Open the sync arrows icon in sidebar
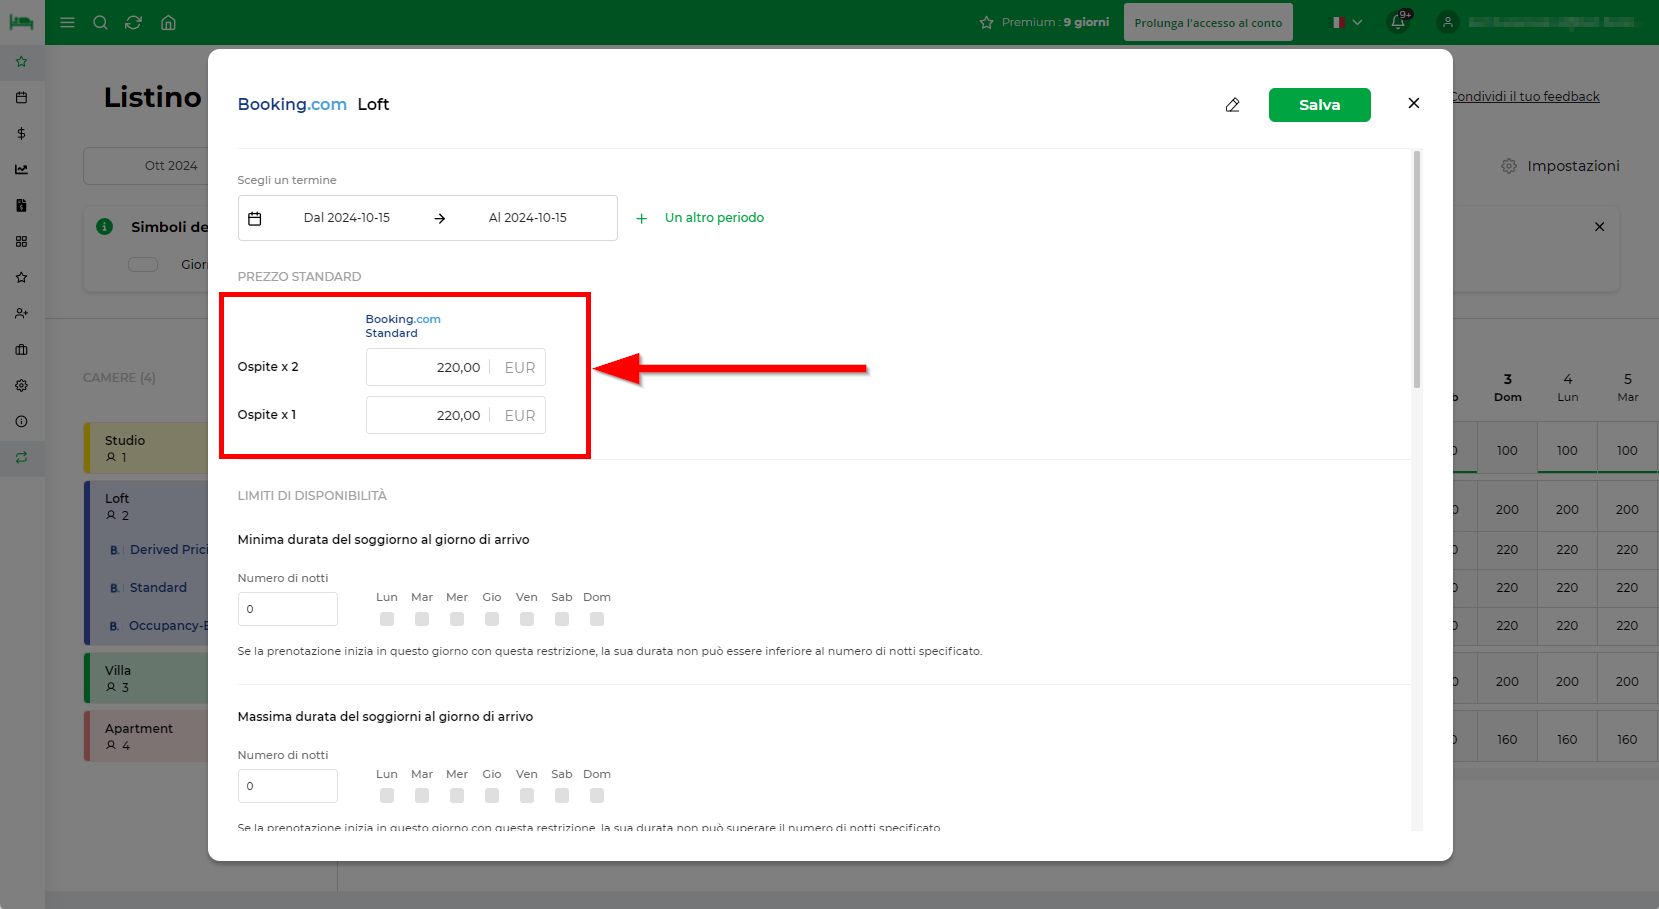The image size is (1659, 909). [x=21, y=457]
